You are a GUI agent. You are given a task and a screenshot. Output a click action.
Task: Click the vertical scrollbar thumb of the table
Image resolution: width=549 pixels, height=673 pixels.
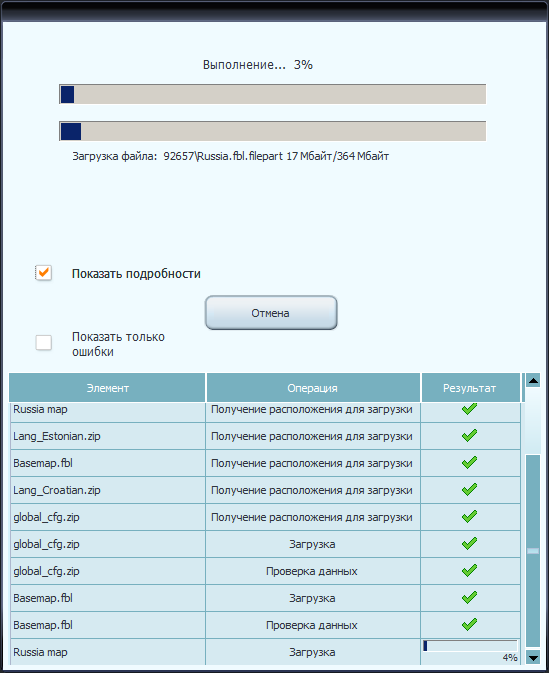pyautogui.click(x=533, y=551)
